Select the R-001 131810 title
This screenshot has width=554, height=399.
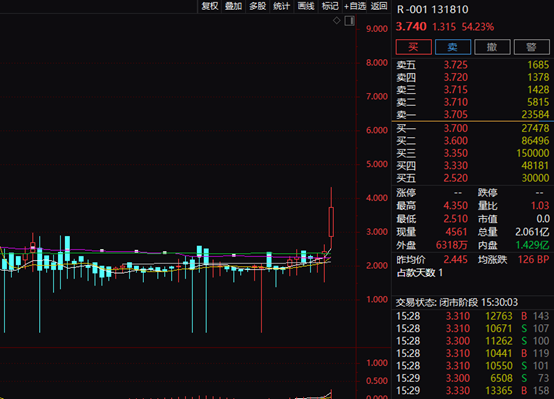(x=432, y=10)
